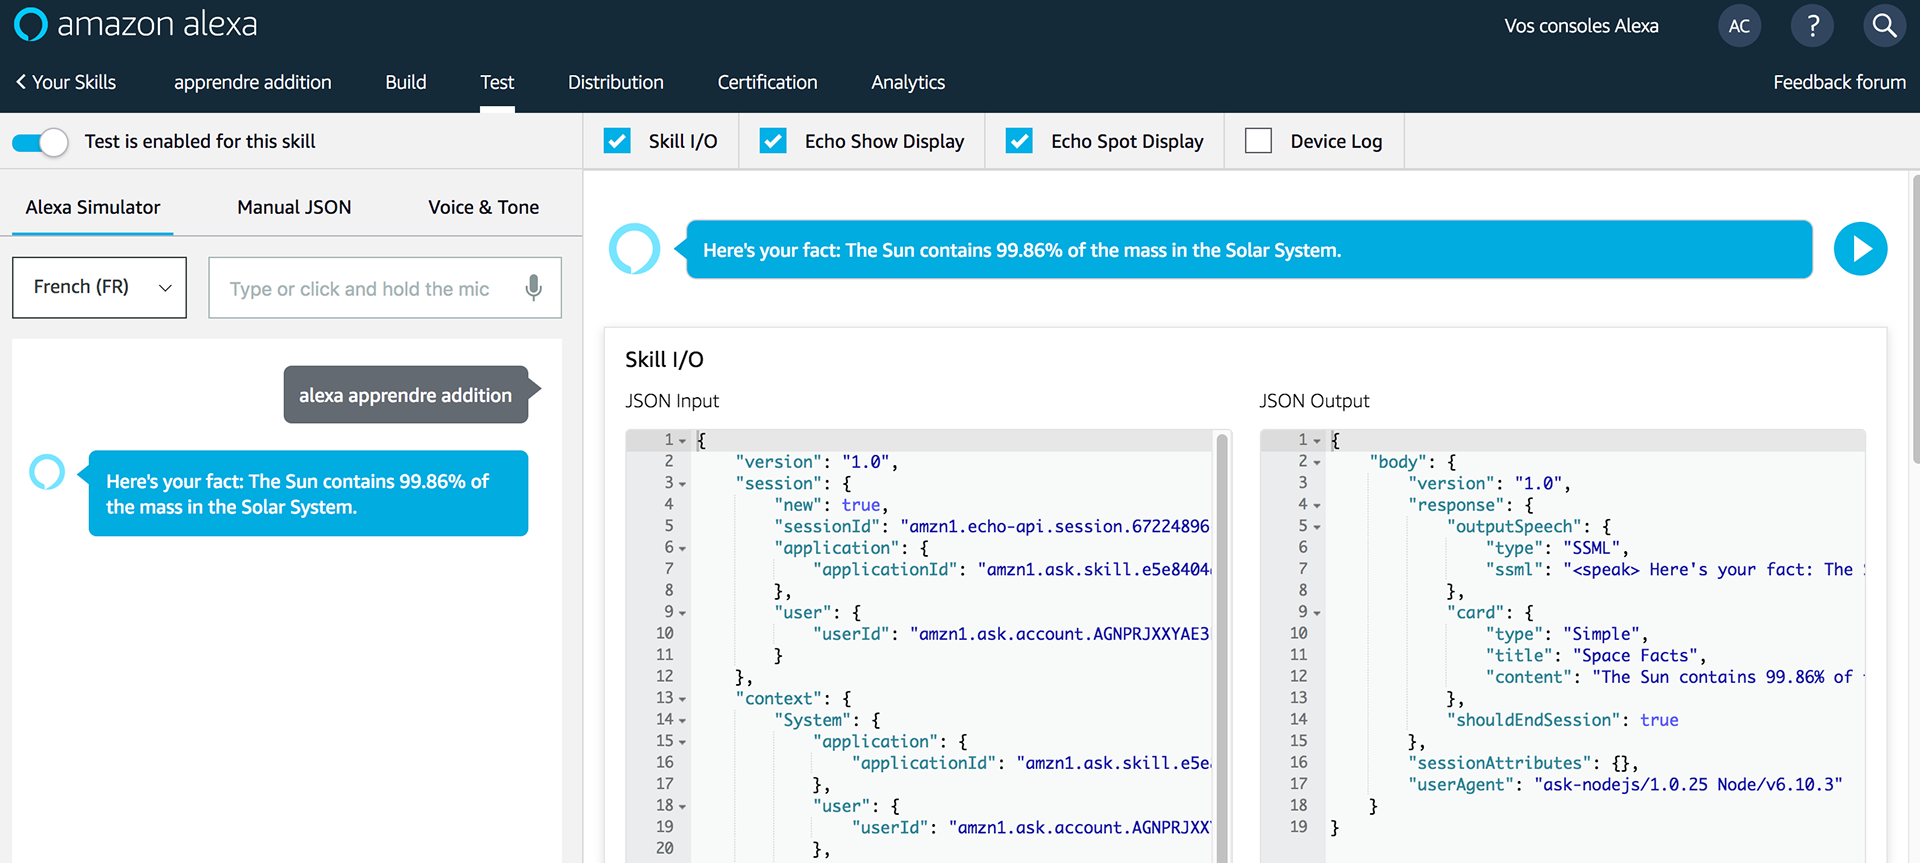Go back to Your Skills
The height and width of the screenshot is (863, 1920).
[66, 82]
